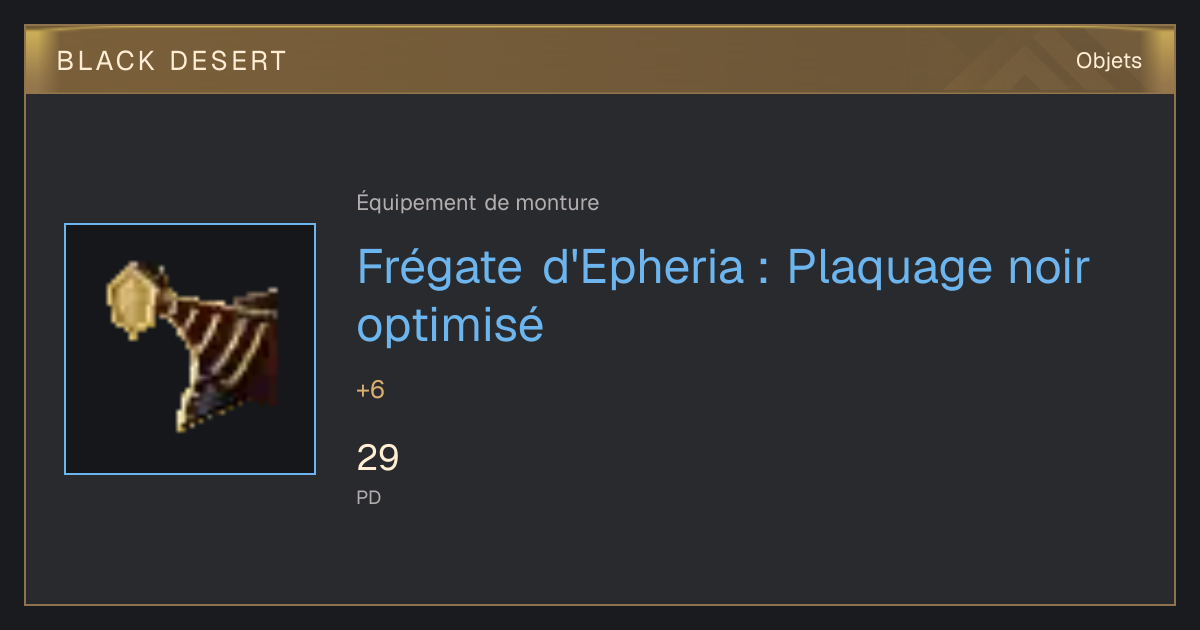The image size is (1200, 630).
Task: Click the word "optimisé" in the title
Action: [x=451, y=325]
